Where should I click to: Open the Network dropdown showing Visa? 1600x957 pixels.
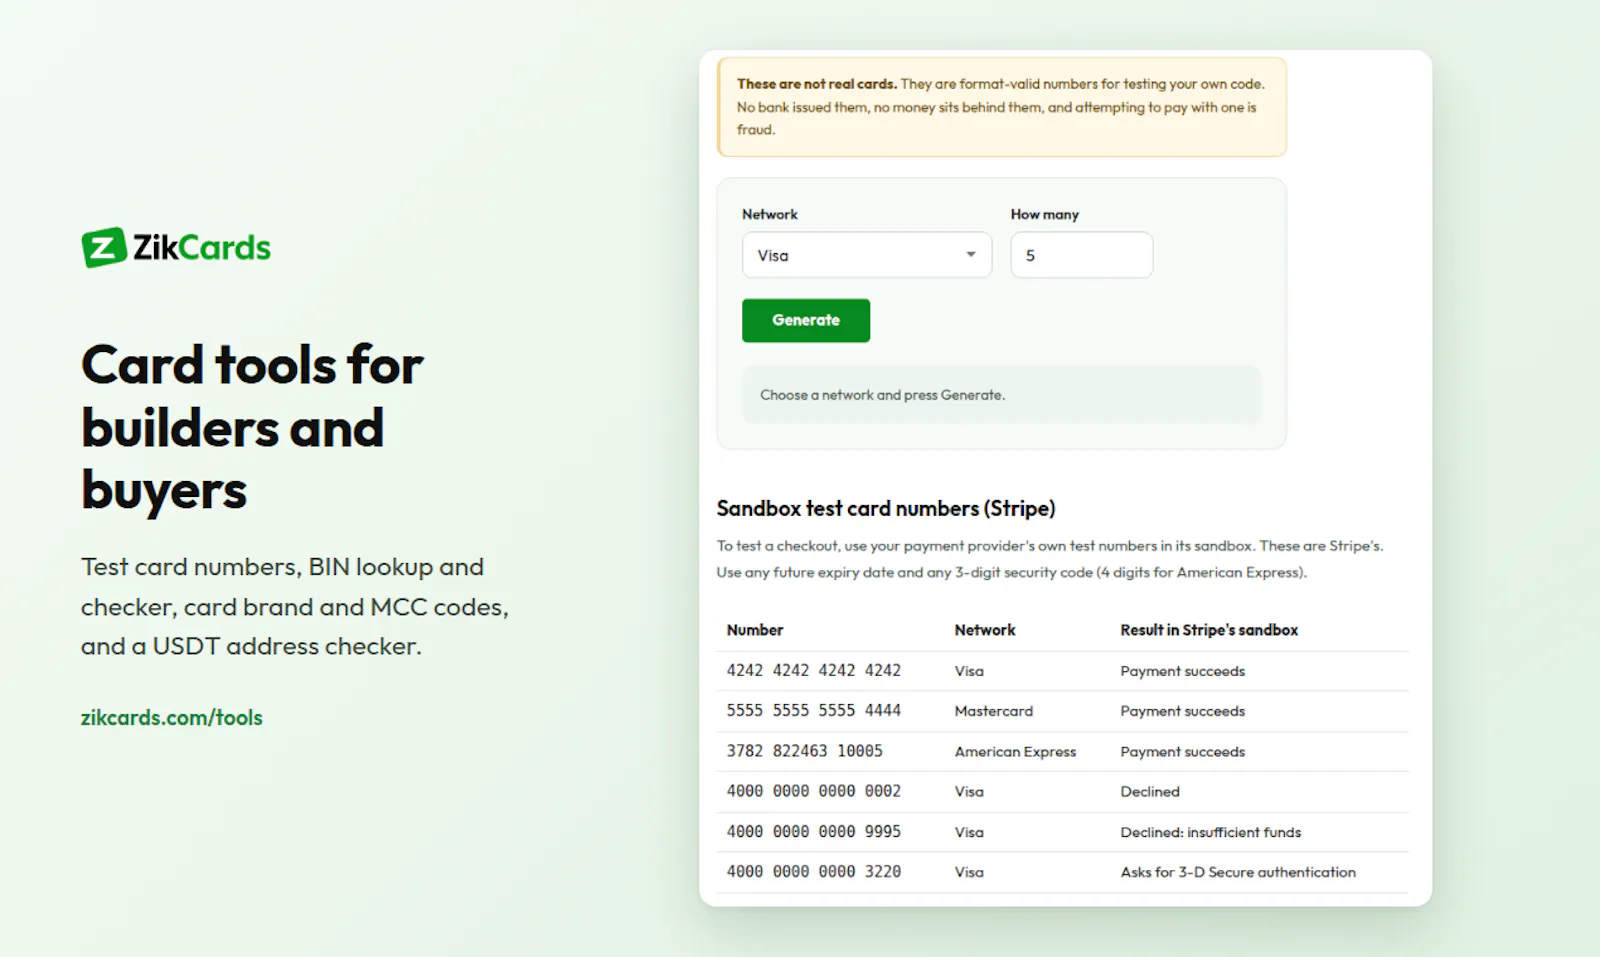867,255
